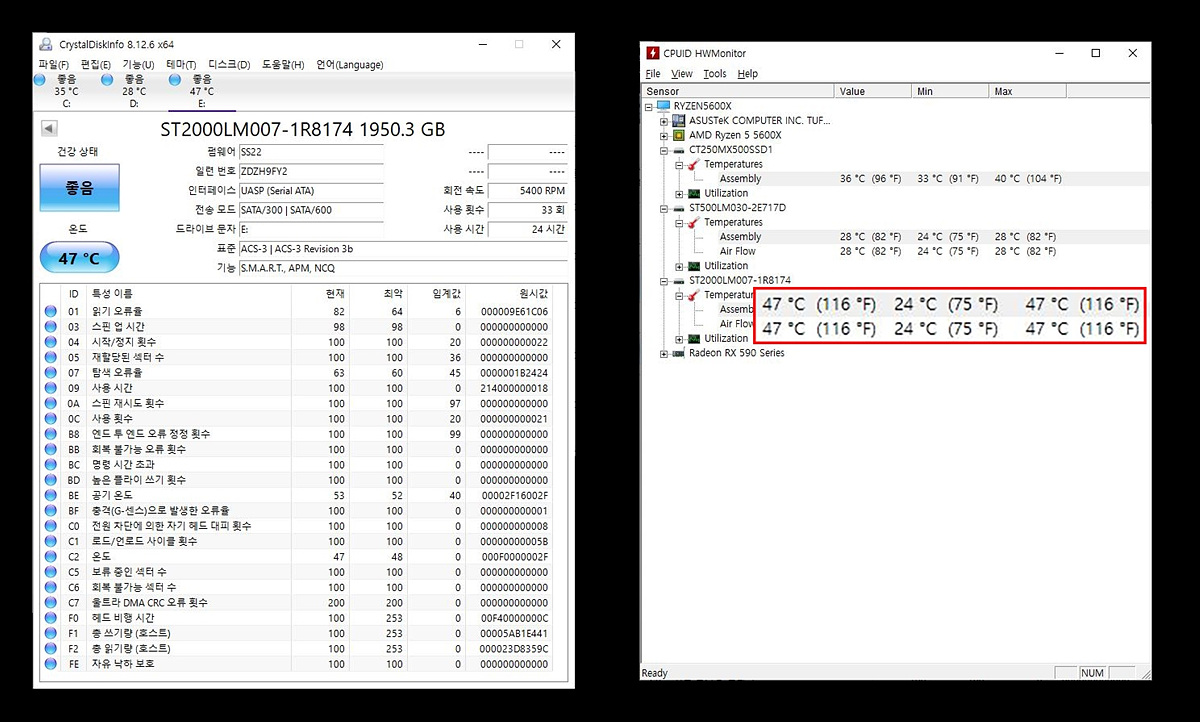Expand the AMD Ryzen 5 5600X node
Viewport: 1200px width, 722px height.
pyautogui.click(x=664, y=135)
